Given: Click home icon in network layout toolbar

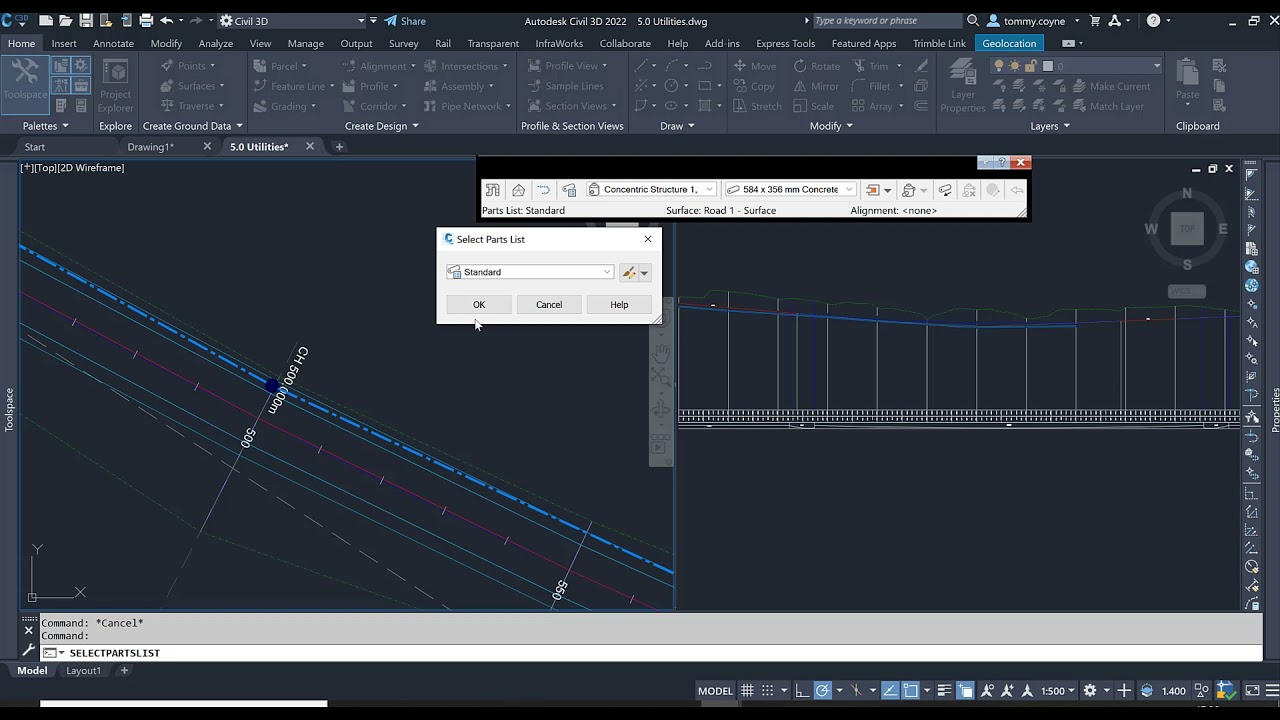Looking at the screenshot, I should tap(518, 190).
